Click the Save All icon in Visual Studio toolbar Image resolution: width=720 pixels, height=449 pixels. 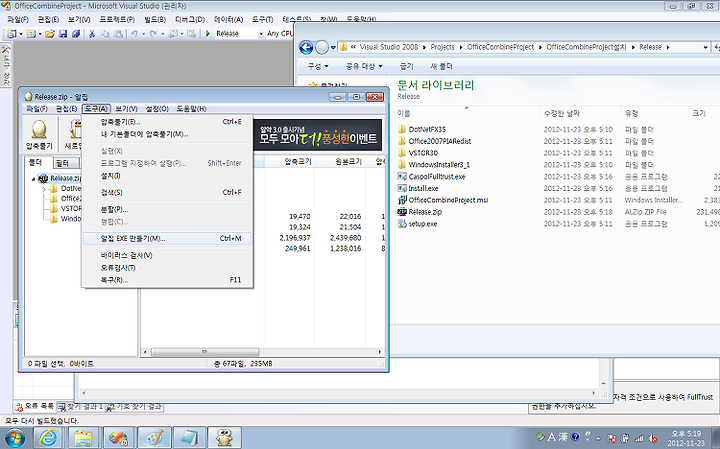[x=76, y=34]
